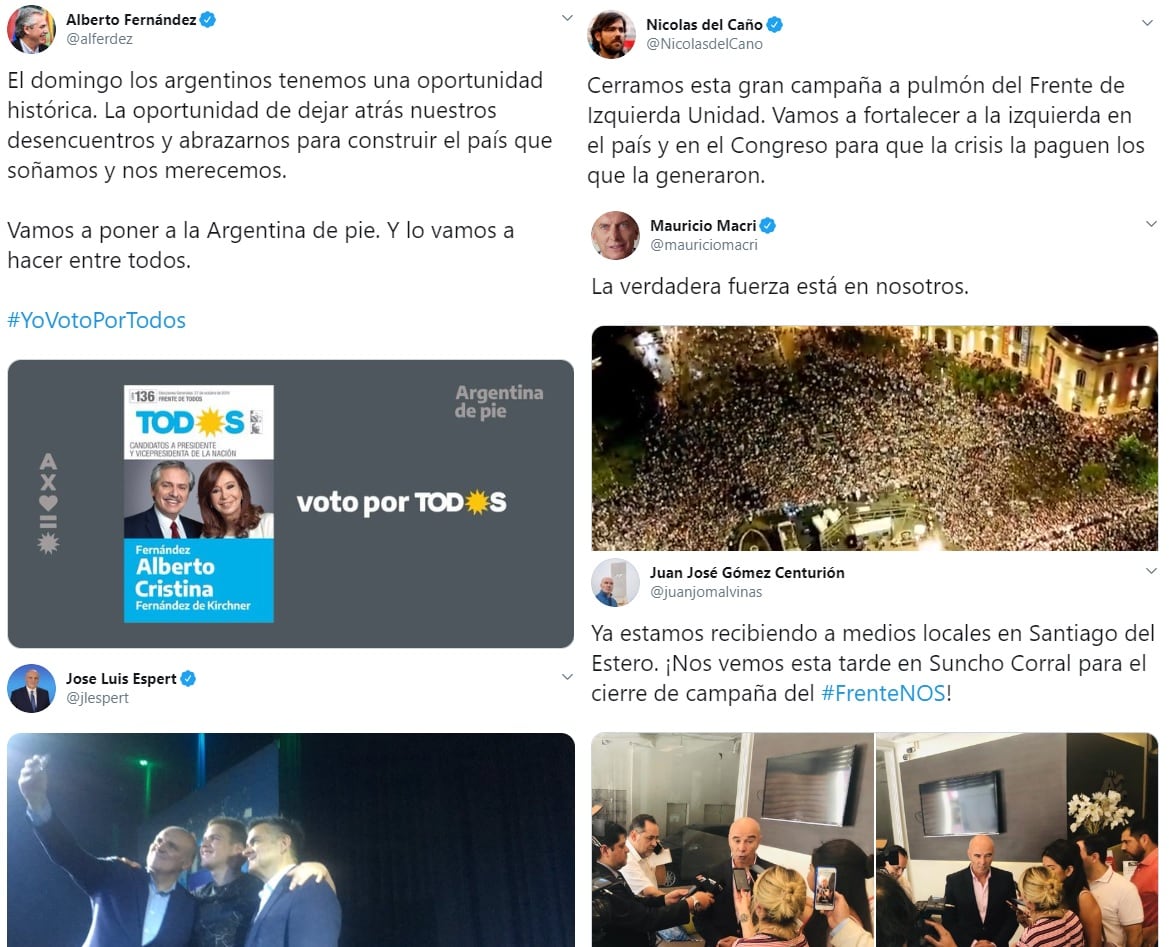
Task: Click Nicolas del Caño's profile picture
Action: [612, 34]
